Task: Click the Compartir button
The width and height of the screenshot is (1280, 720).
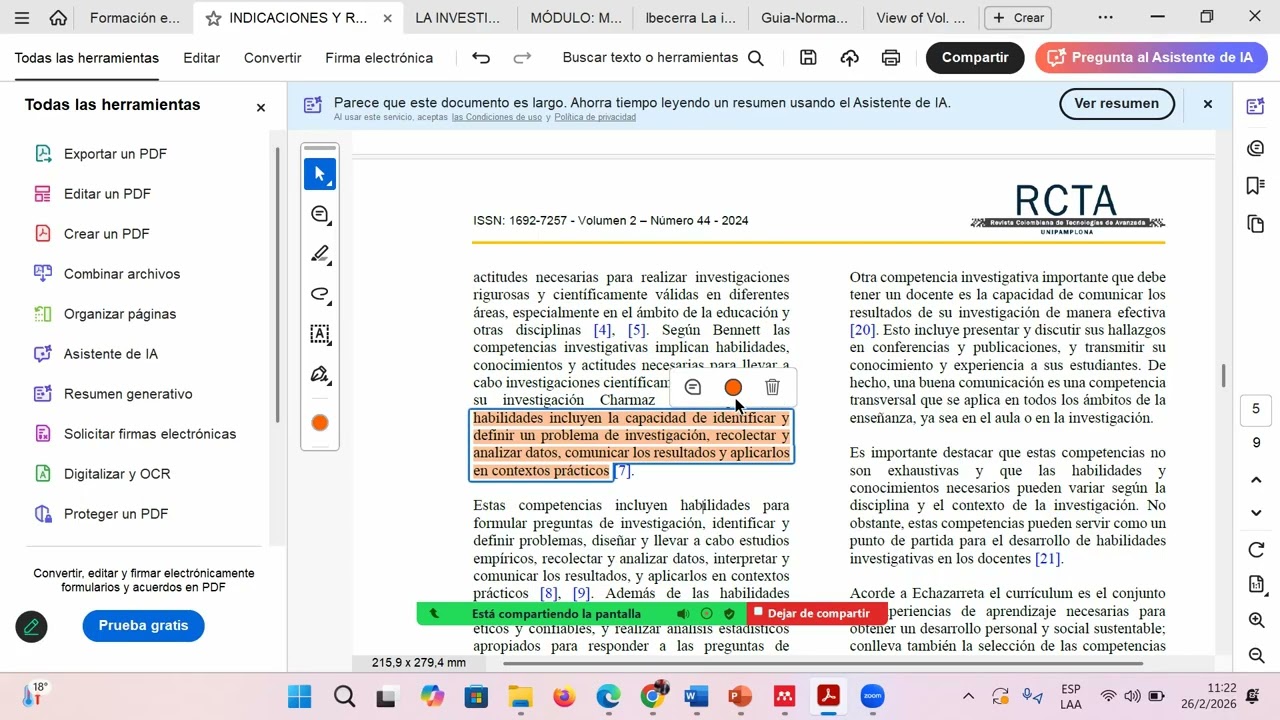Action: point(975,58)
